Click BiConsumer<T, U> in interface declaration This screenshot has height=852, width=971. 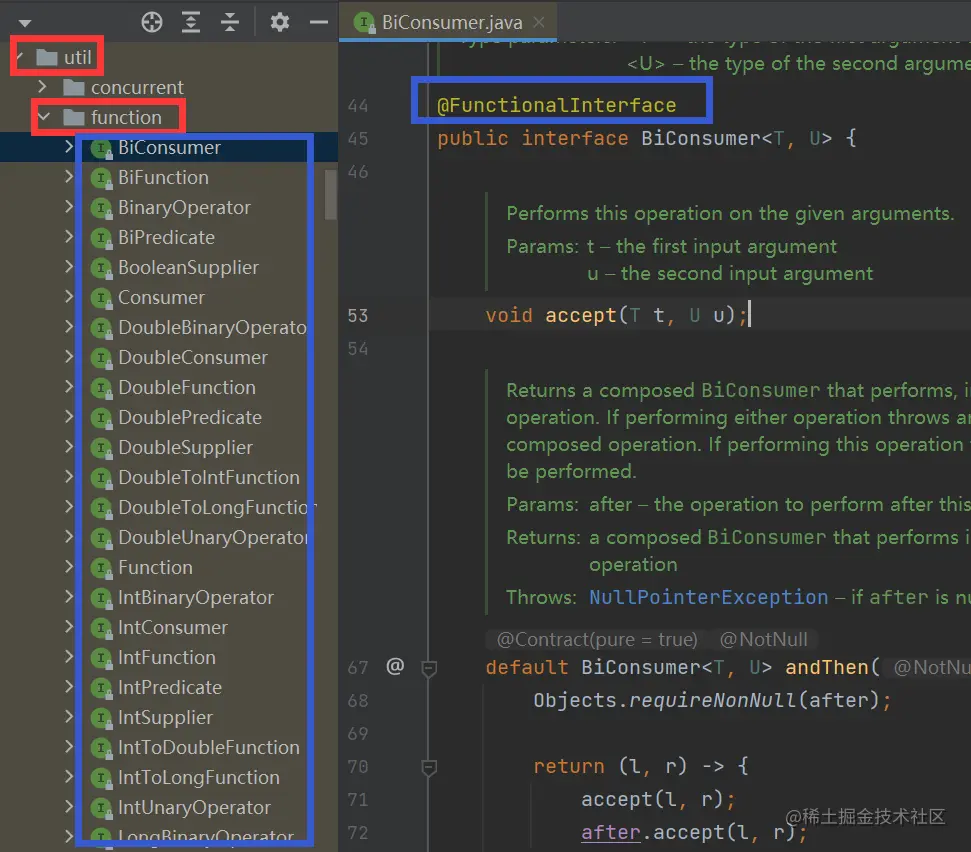click(737, 138)
